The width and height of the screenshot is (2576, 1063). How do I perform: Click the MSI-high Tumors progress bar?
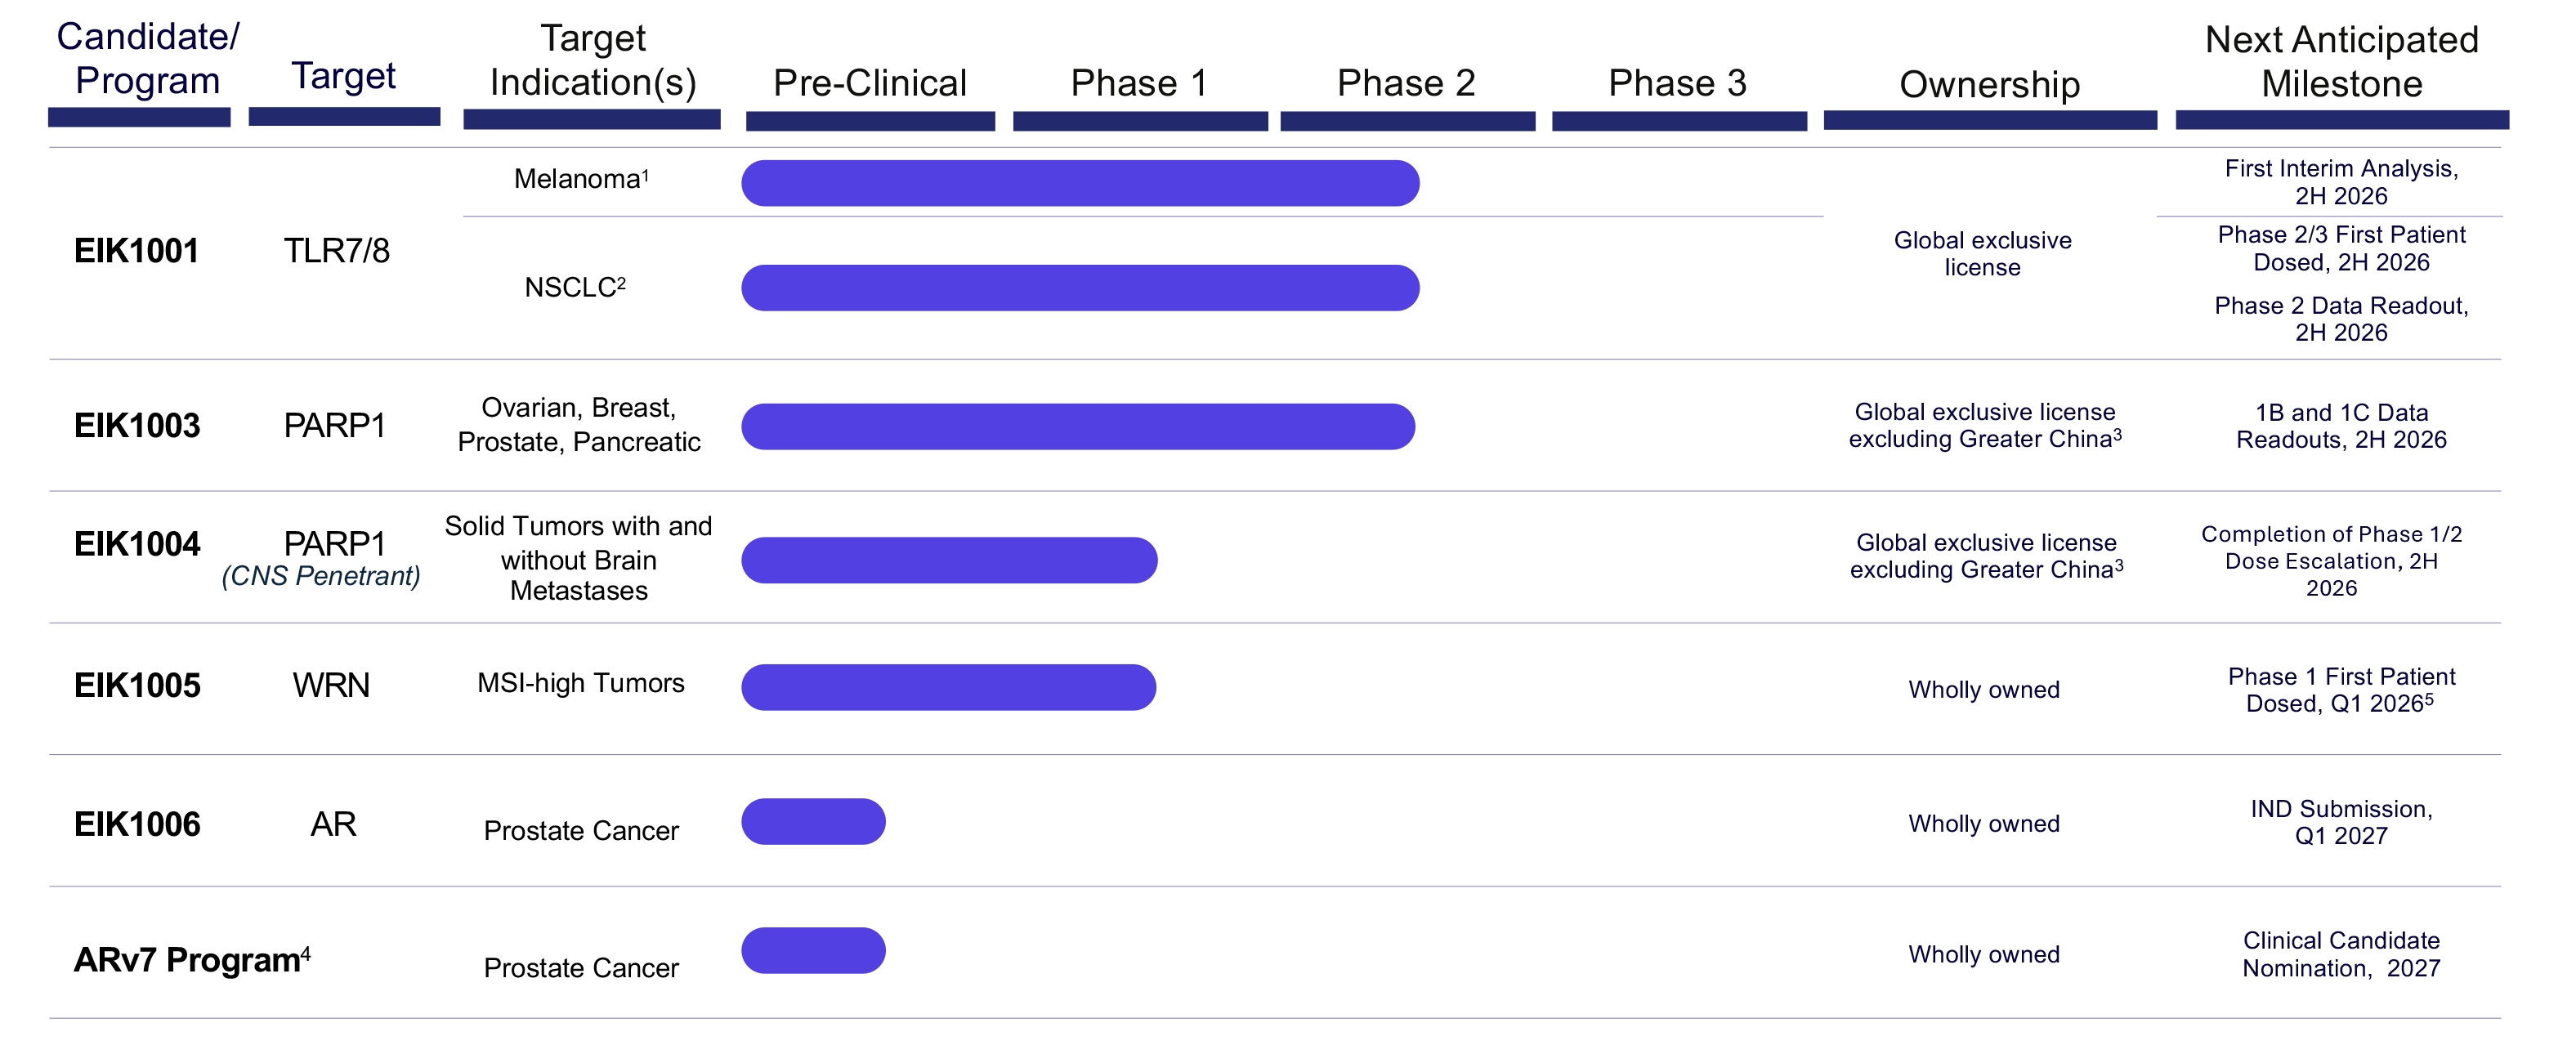[948, 687]
